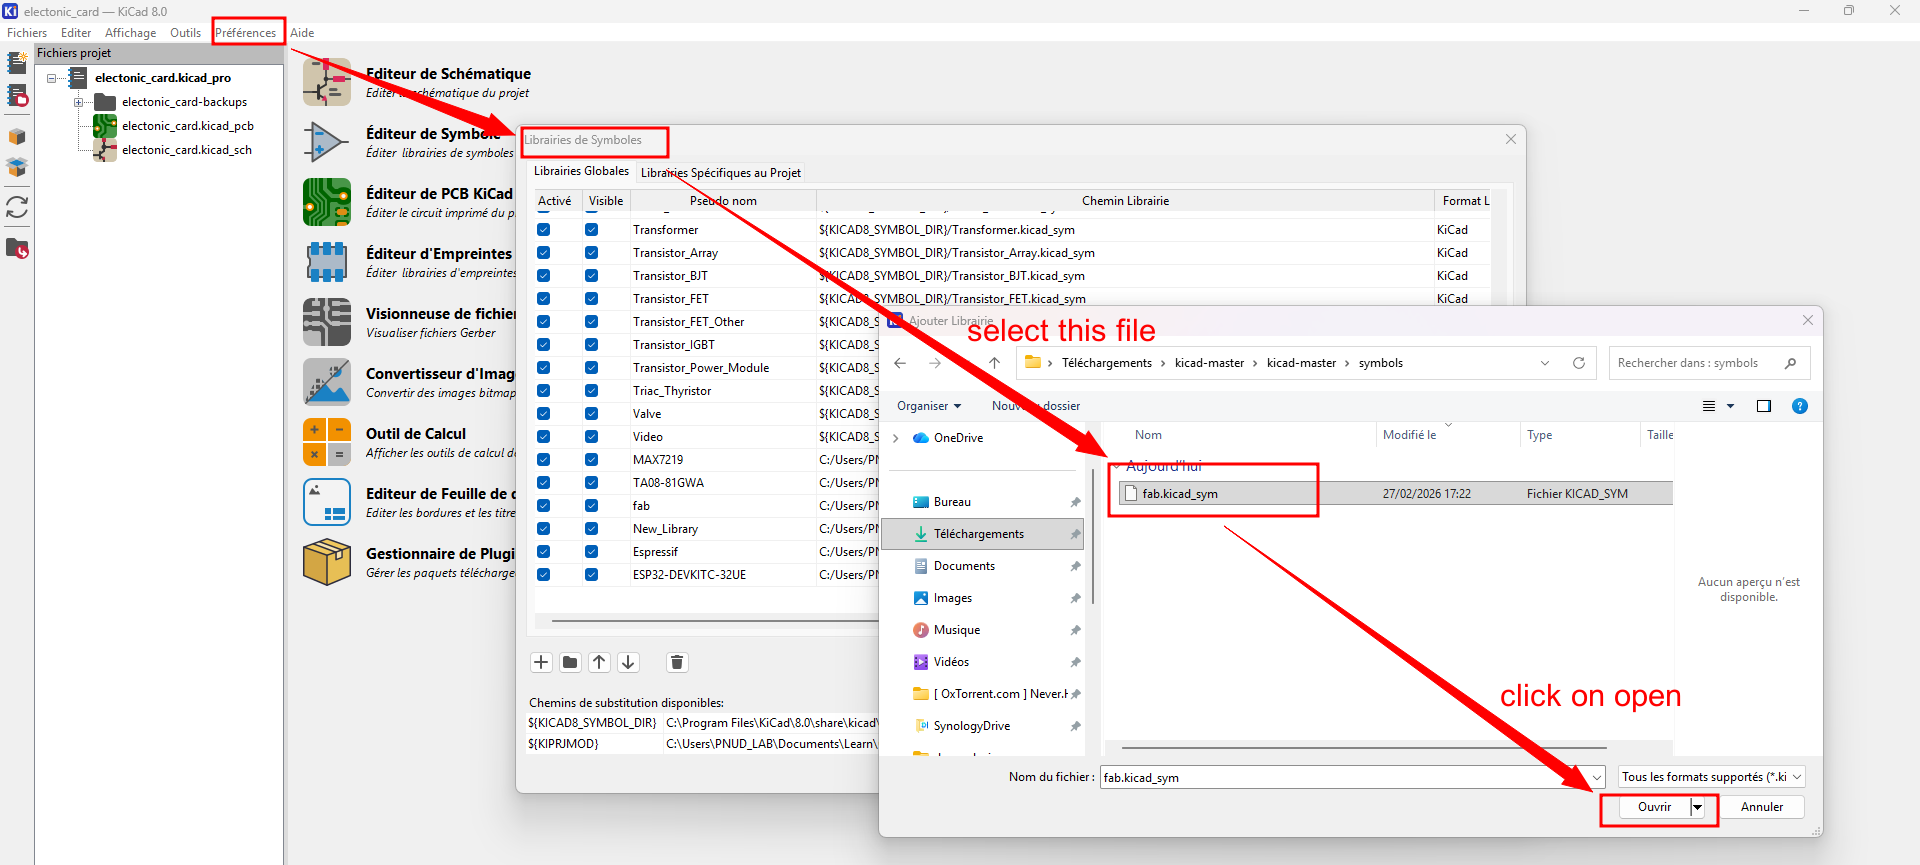
Task: Open the Fichiers menu
Action: [x=27, y=33]
